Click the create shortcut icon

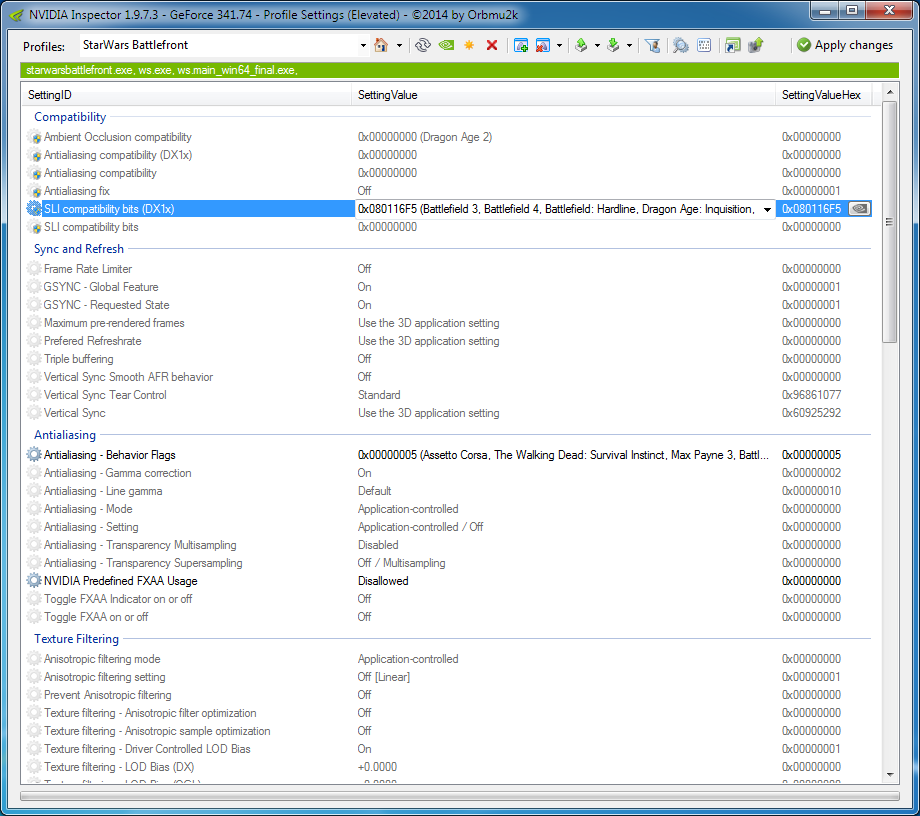click(x=733, y=45)
